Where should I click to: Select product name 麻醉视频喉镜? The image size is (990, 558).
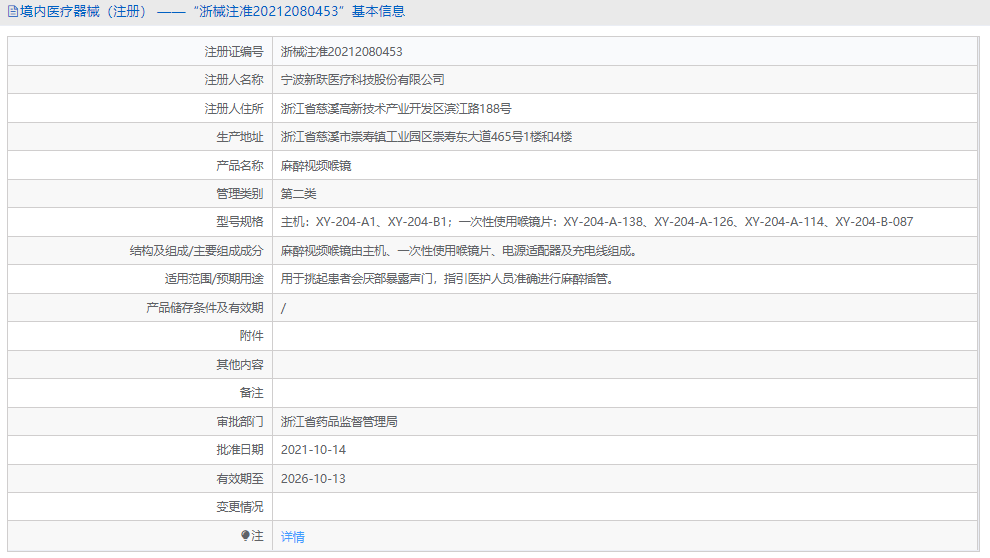[x=316, y=166]
